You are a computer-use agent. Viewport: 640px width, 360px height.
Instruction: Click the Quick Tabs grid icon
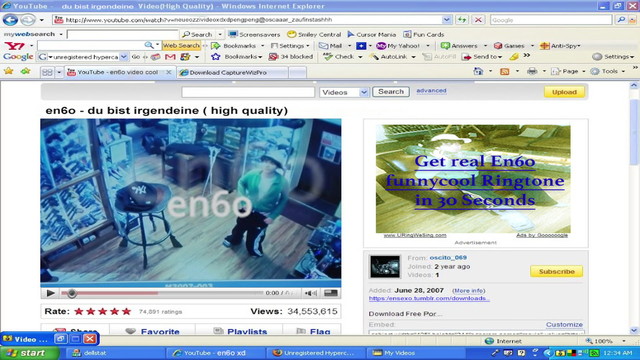pos(47,72)
